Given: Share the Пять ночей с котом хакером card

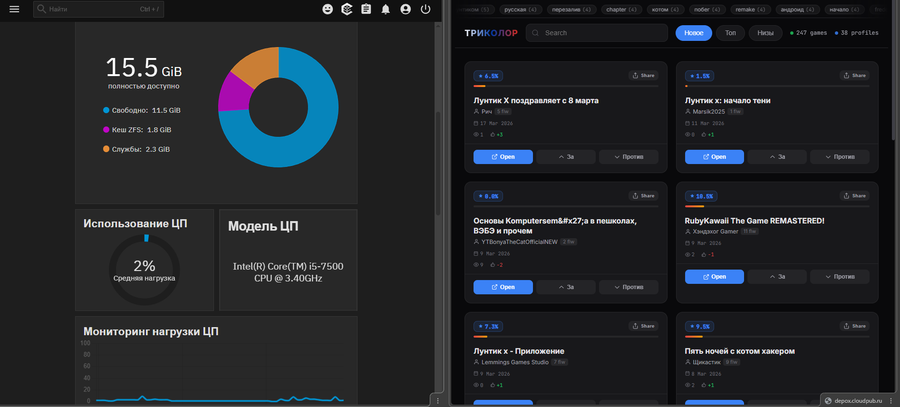Looking at the screenshot, I should point(855,326).
